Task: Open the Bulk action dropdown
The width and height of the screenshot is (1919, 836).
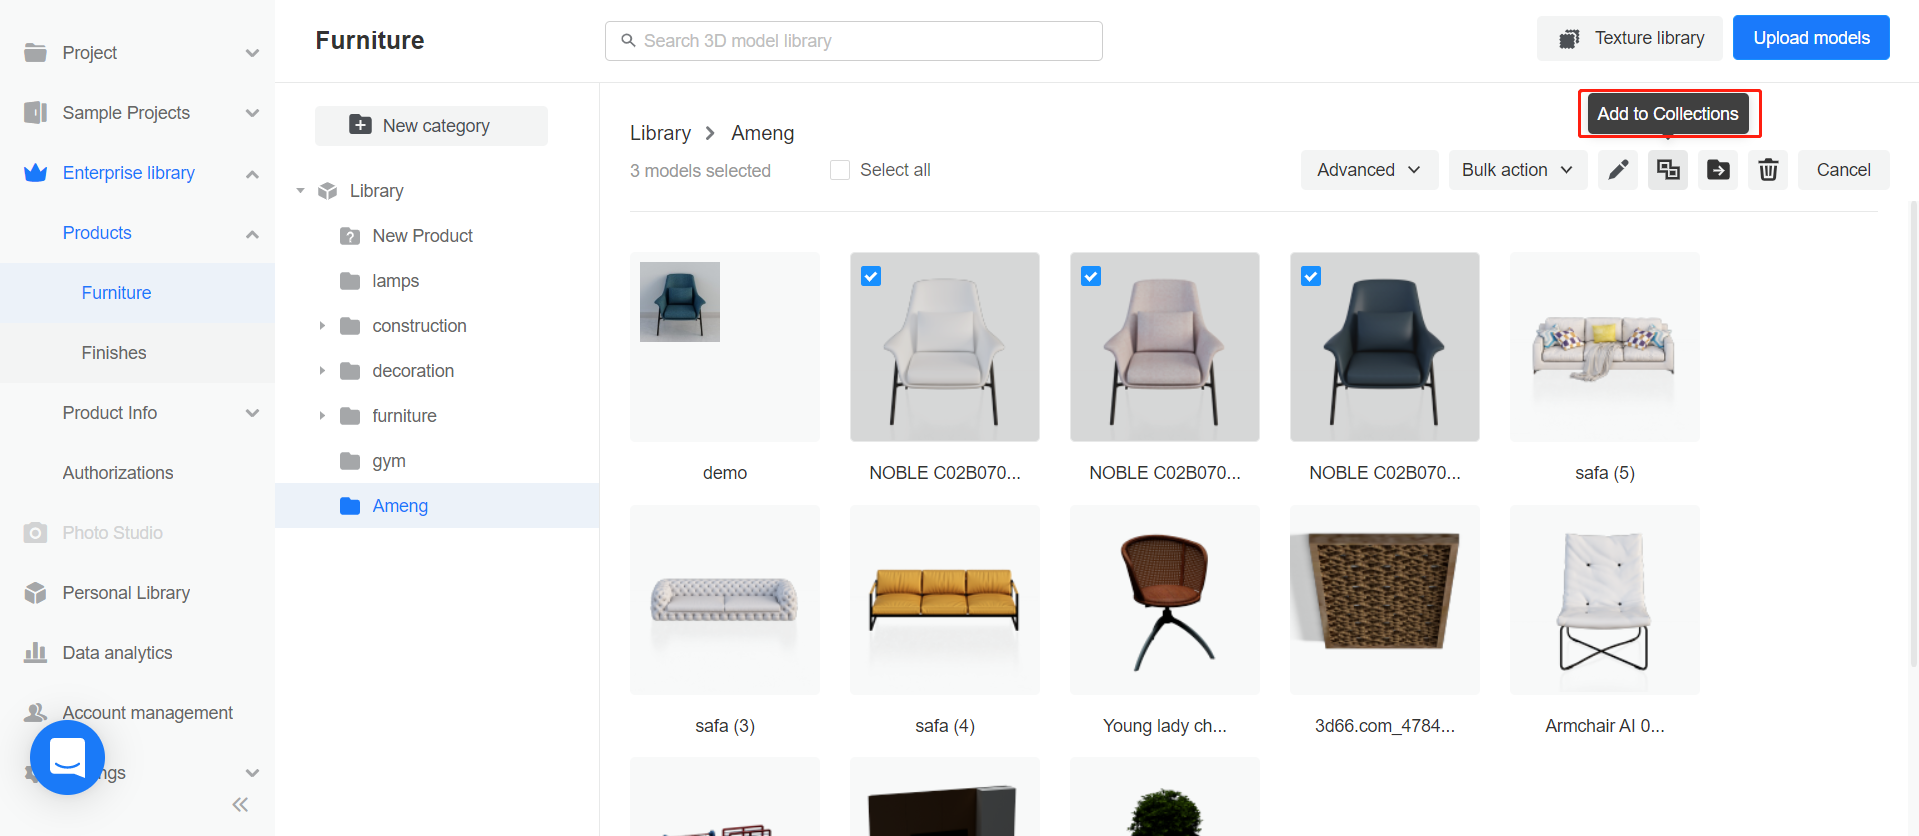Action: 1518,170
